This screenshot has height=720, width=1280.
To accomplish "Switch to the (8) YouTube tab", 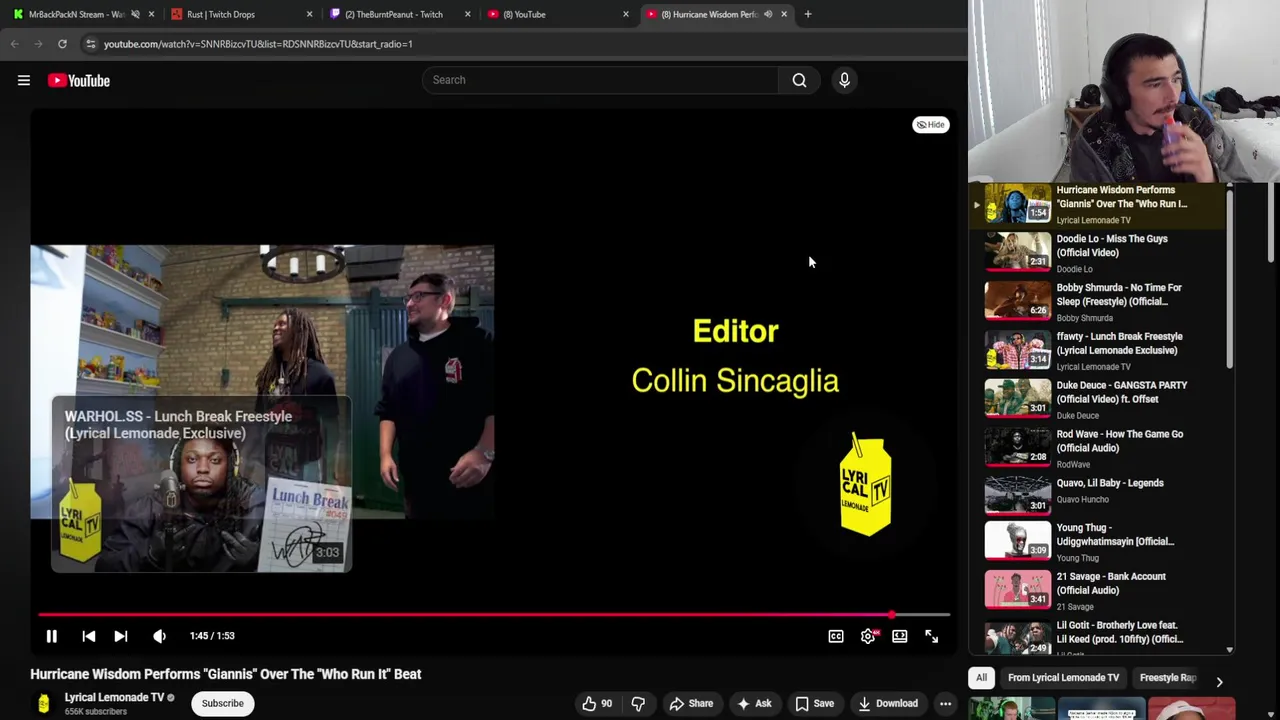I will coord(524,14).
